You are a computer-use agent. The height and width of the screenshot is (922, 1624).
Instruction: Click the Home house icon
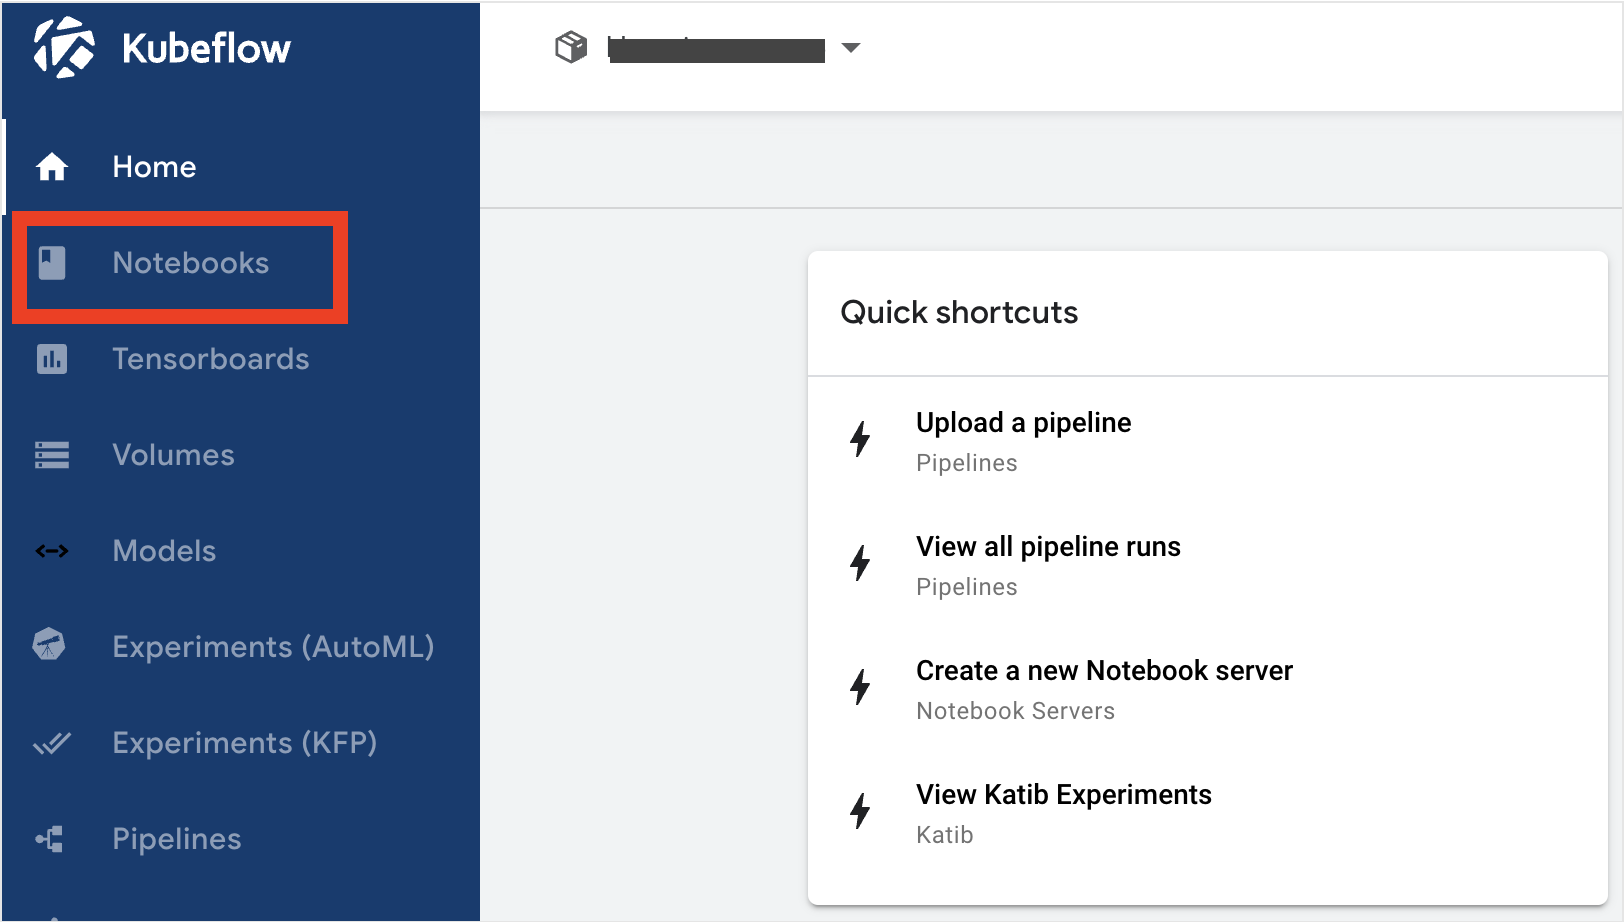[52, 167]
